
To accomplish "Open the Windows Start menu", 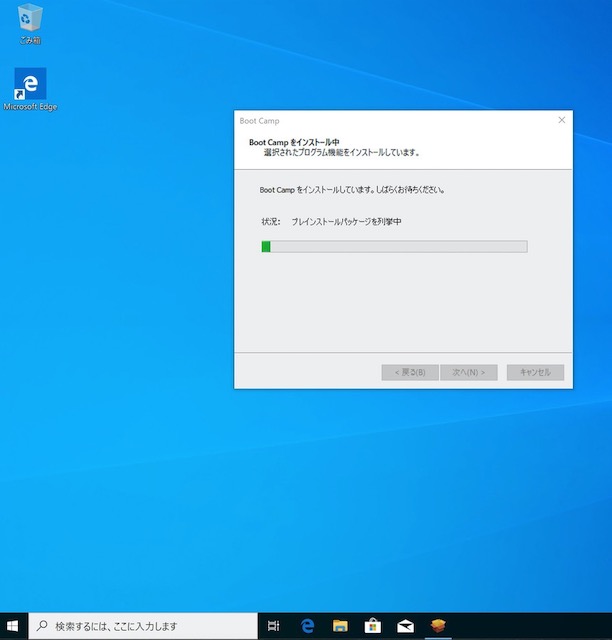I will pyautogui.click(x=13, y=626).
